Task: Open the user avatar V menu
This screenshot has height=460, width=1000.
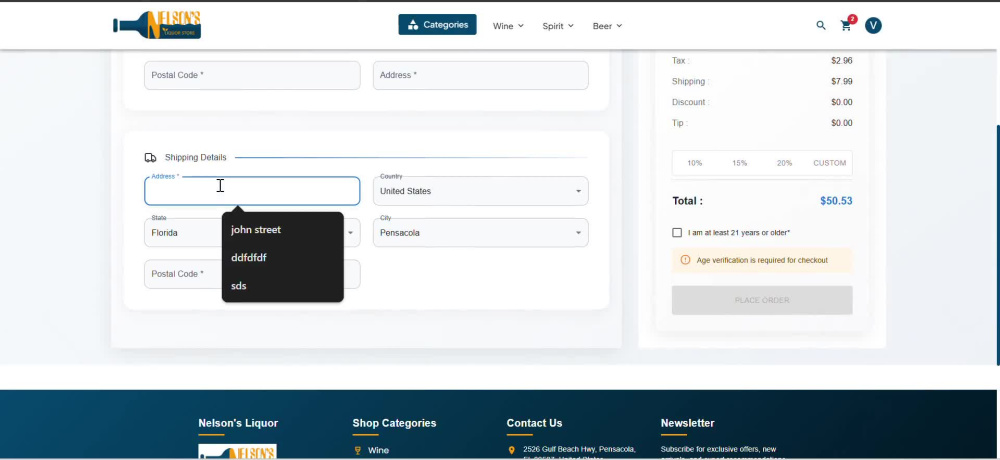Action: [873, 26]
